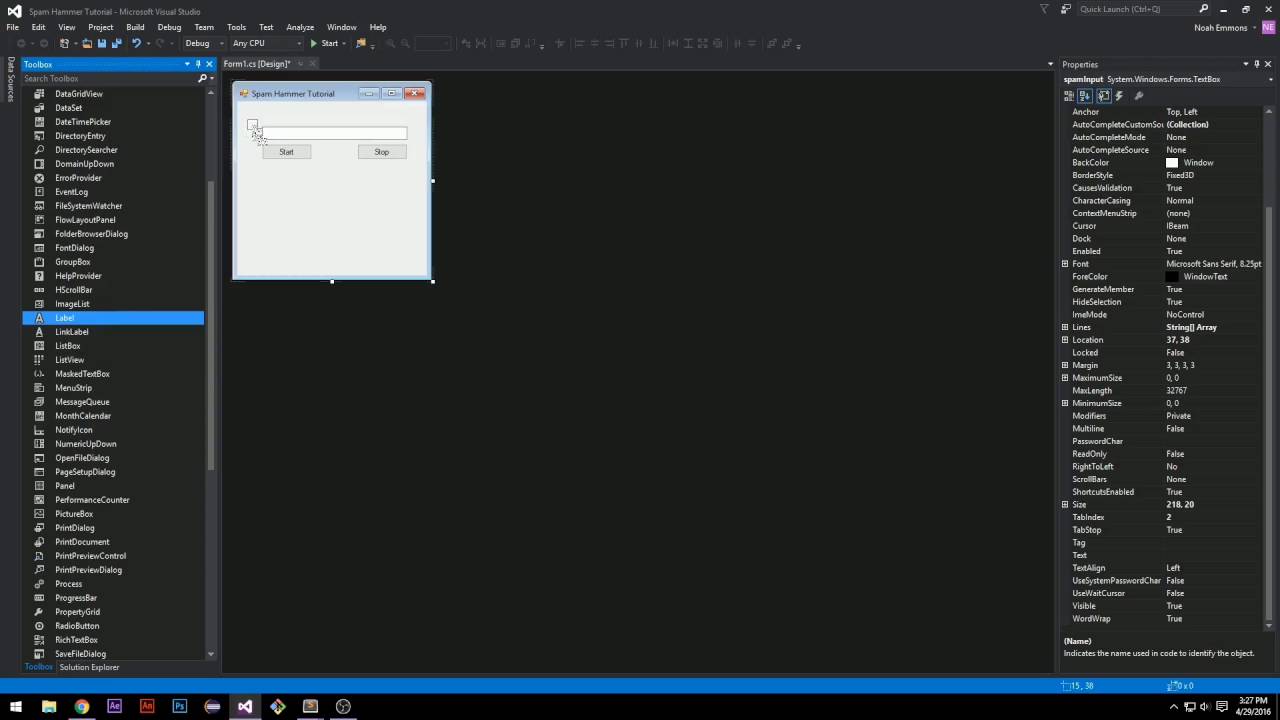Select the spamInput textbox on the form

333,133
